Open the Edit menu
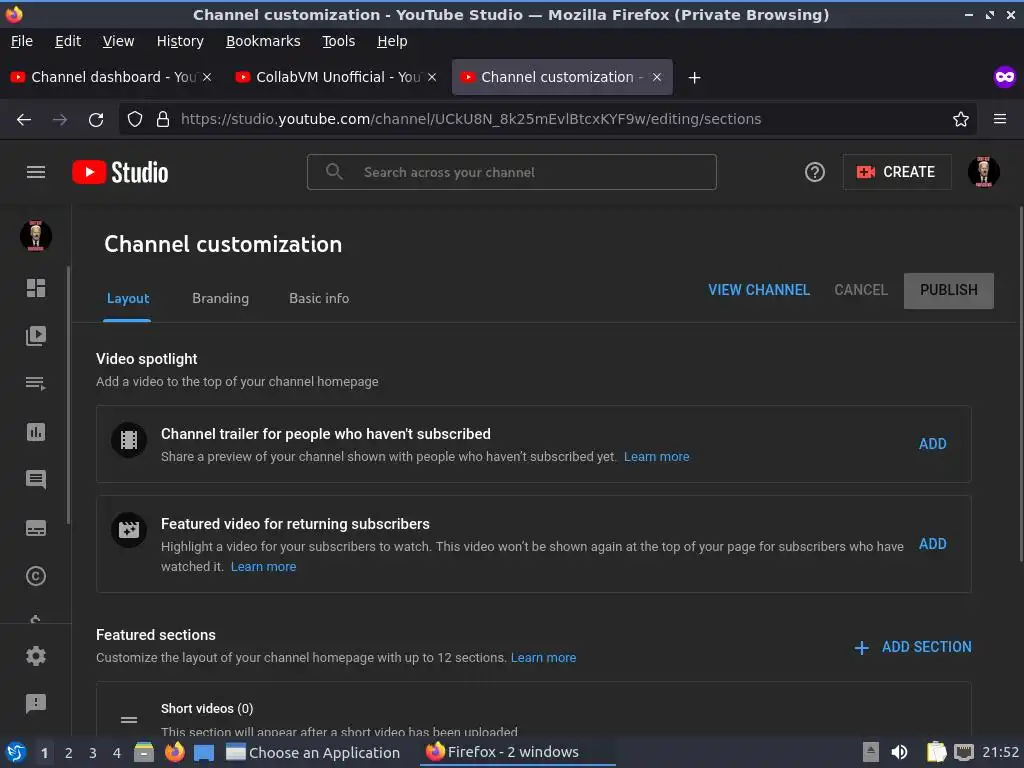Image resolution: width=1024 pixels, height=768 pixels. [x=68, y=41]
